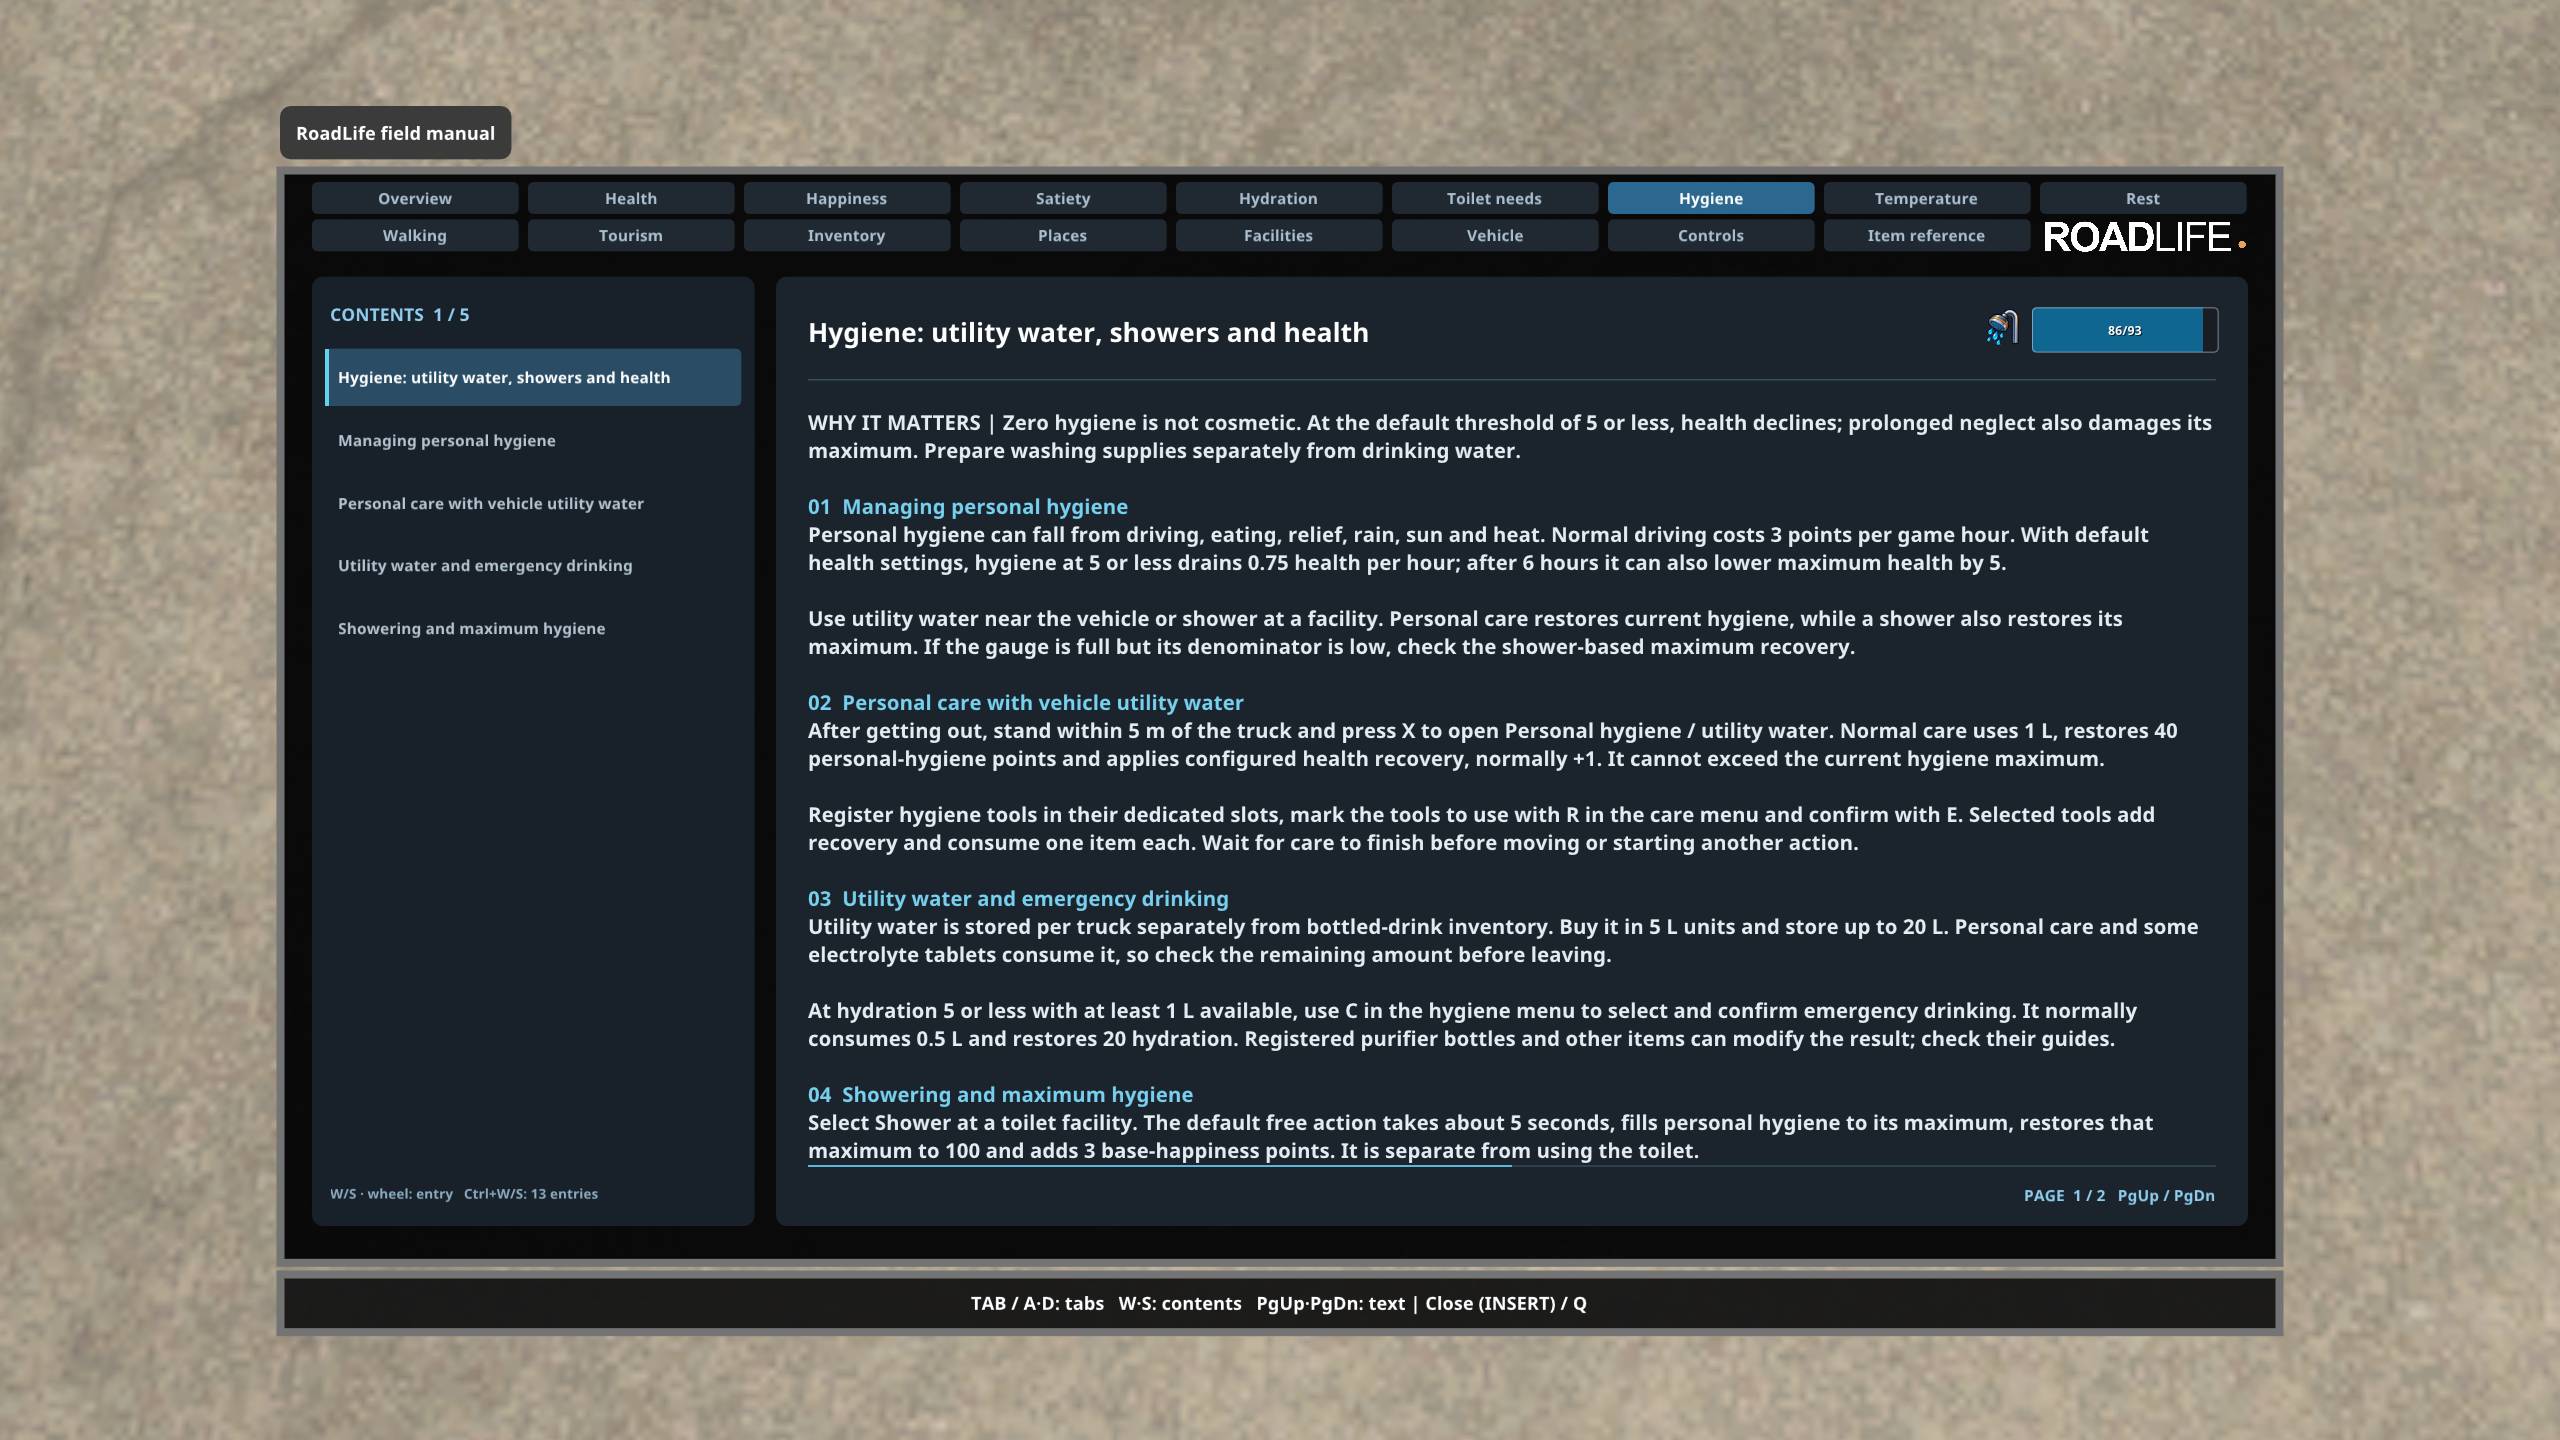Open the Walking tab
2560x1440 pixels.
(415, 235)
